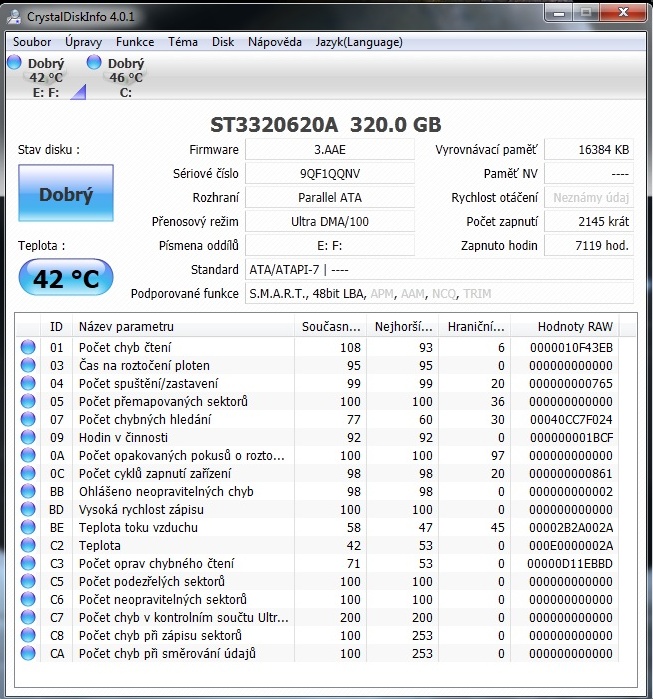Select 'Teplota toku vzduchu' parameter name
Image resolution: width=653 pixels, height=699 pixels.
point(138,527)
